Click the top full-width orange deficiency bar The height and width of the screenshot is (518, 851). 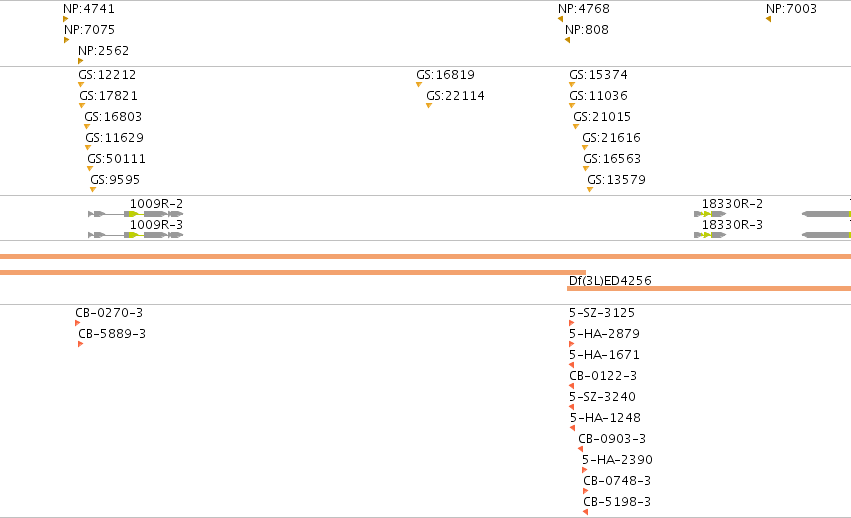(425, 257)
